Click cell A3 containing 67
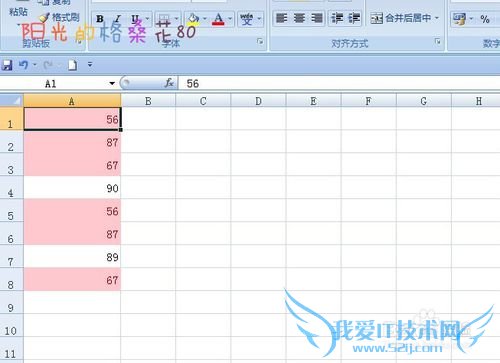The width and height of the screenshot is (500, 363). (x=72, y=165)
